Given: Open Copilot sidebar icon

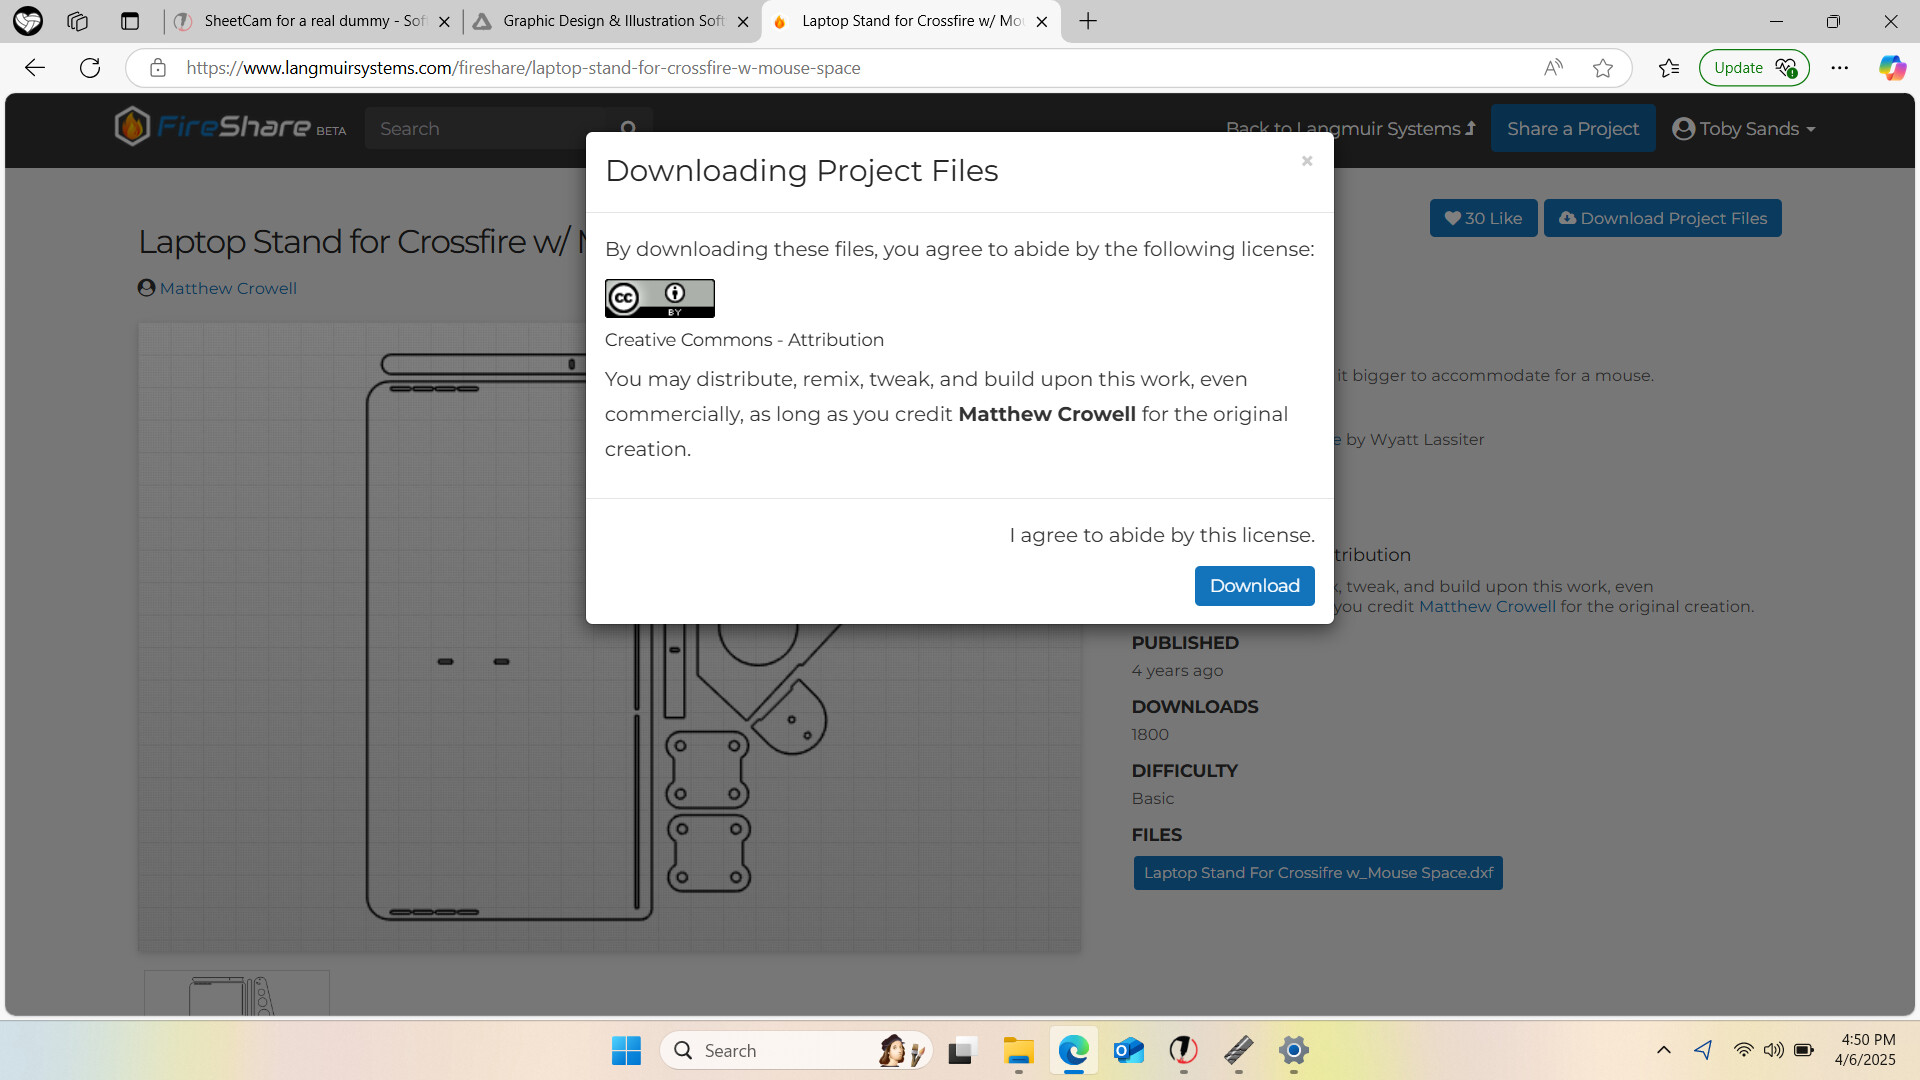Looking at the screenshot, I should [1891, 68].
